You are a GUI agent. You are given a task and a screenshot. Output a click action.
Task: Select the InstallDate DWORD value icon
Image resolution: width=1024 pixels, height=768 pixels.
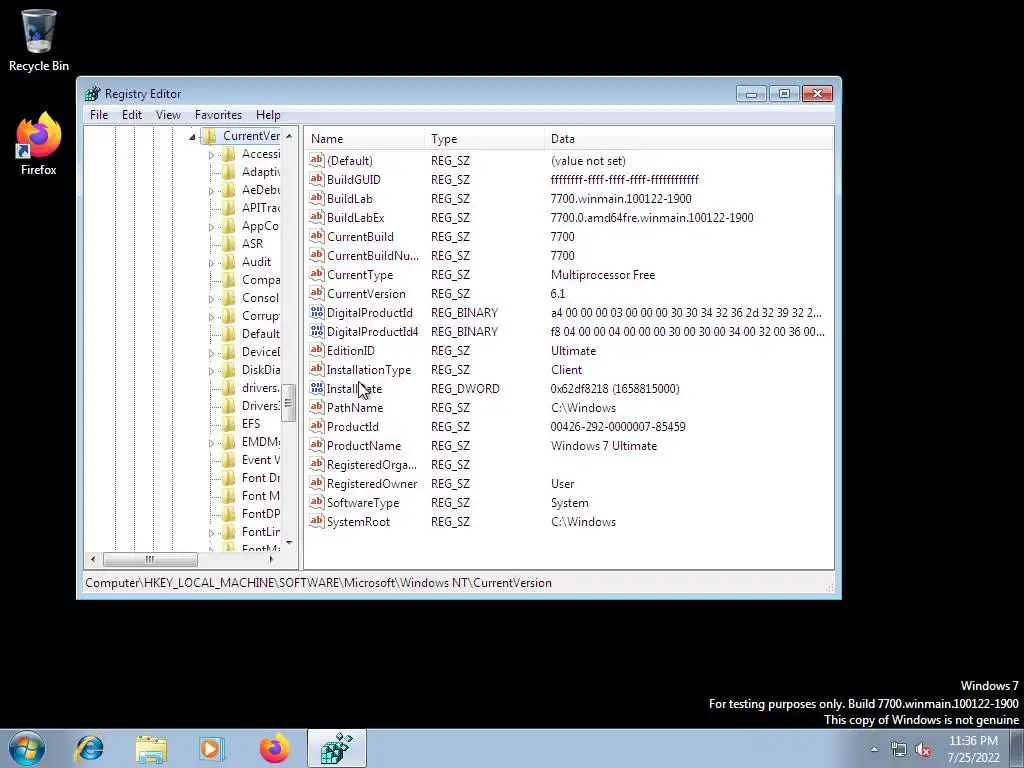[317, 388]
